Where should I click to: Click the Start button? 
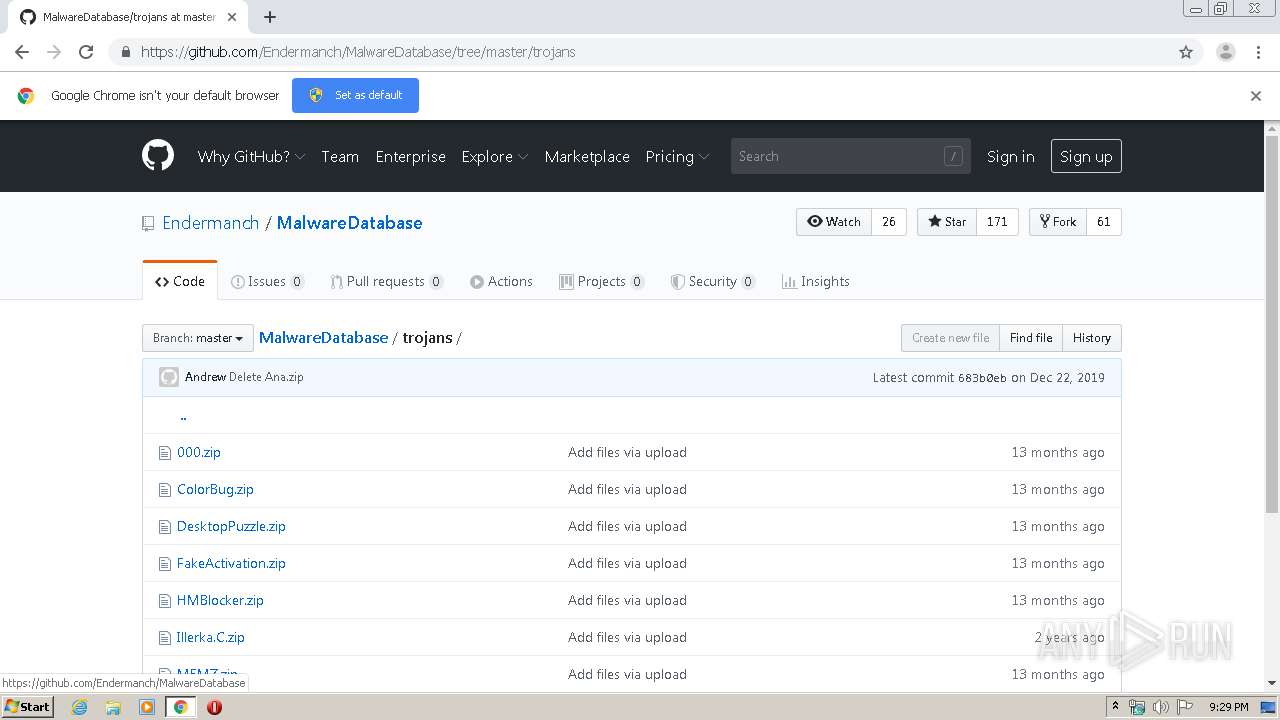pyautogui.click(x=28, y=707)
